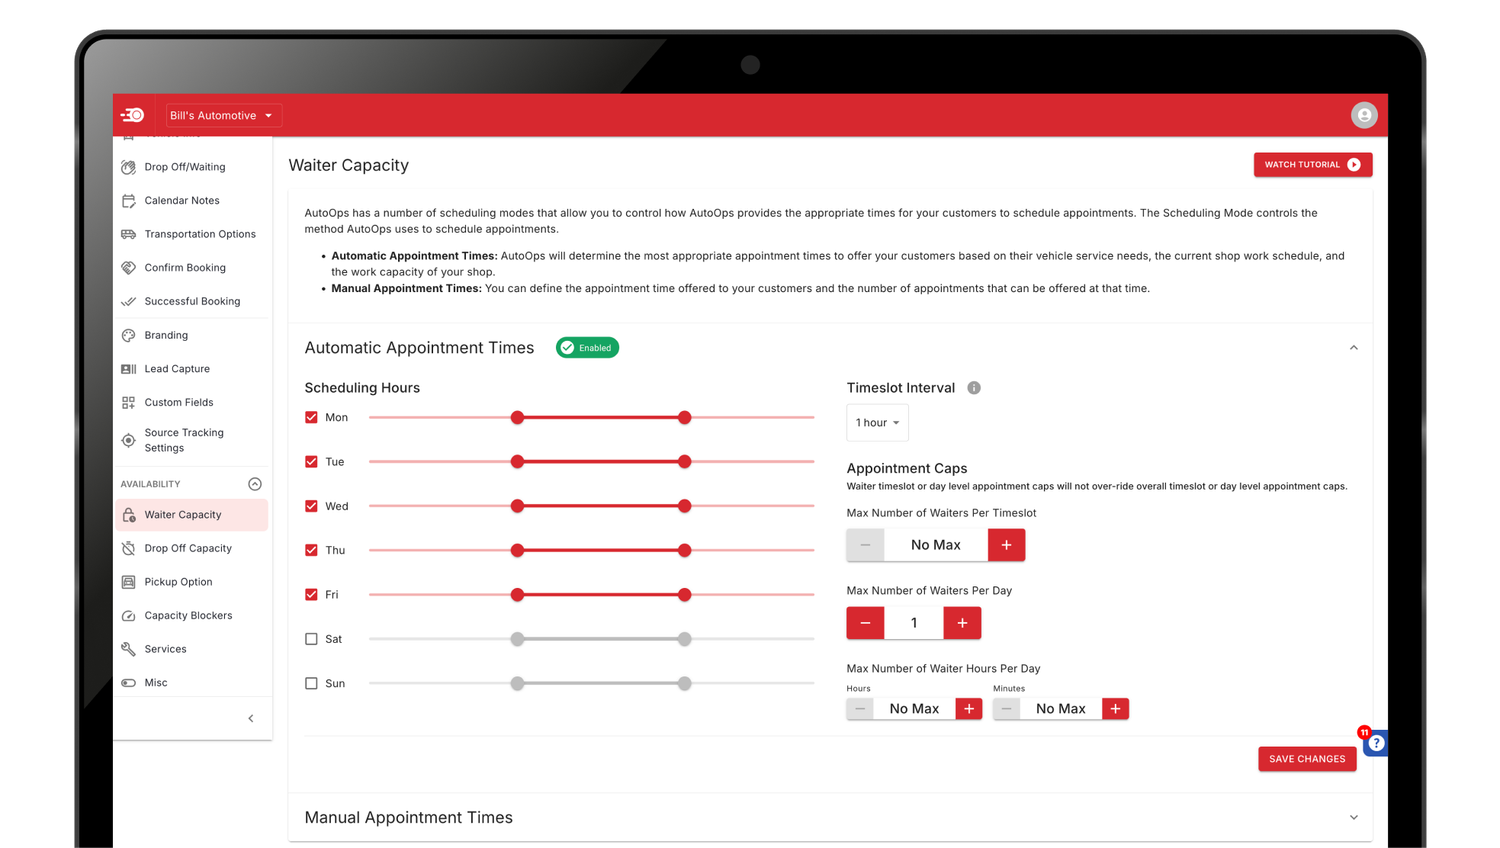Screen dimensions: 1500x848
Task: Increase Max Waiters Per Timeslot with plus
Action: pyautogui.click(x=1006, y=545)
